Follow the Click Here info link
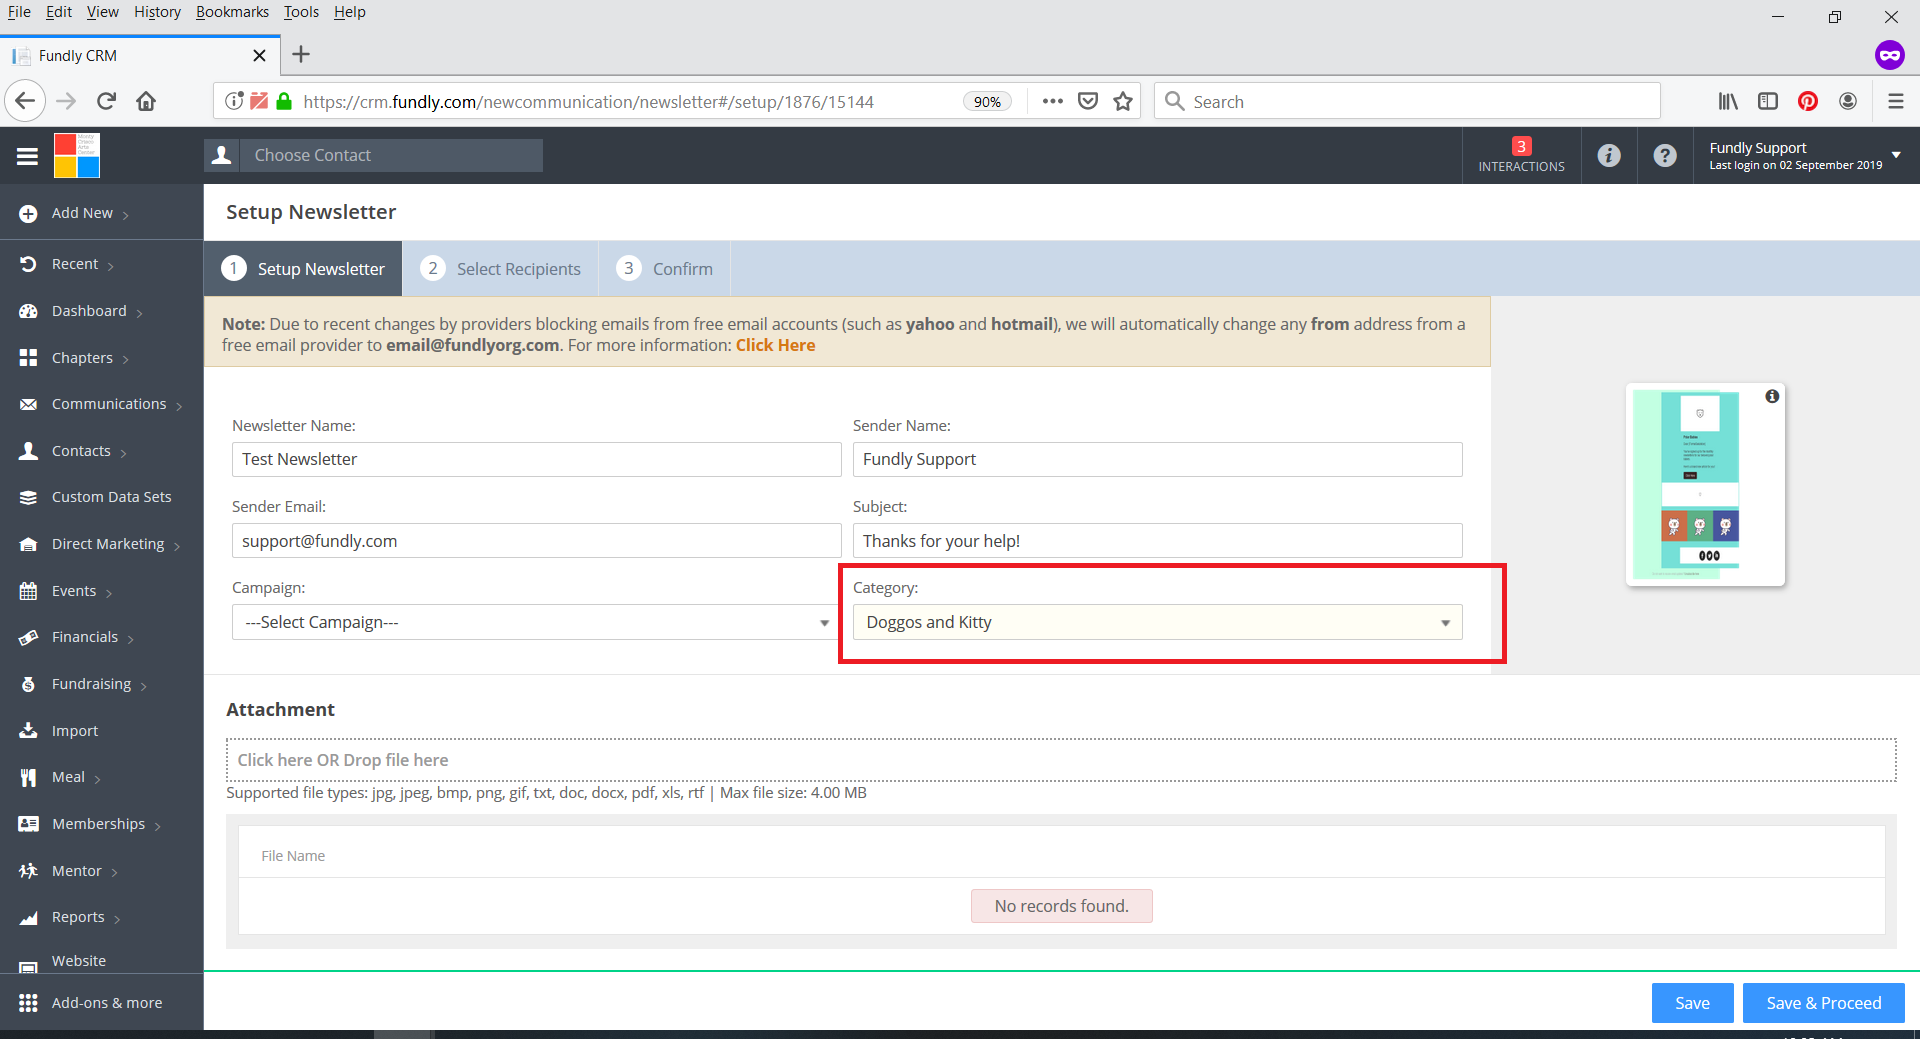 click(x=775, y=345)
